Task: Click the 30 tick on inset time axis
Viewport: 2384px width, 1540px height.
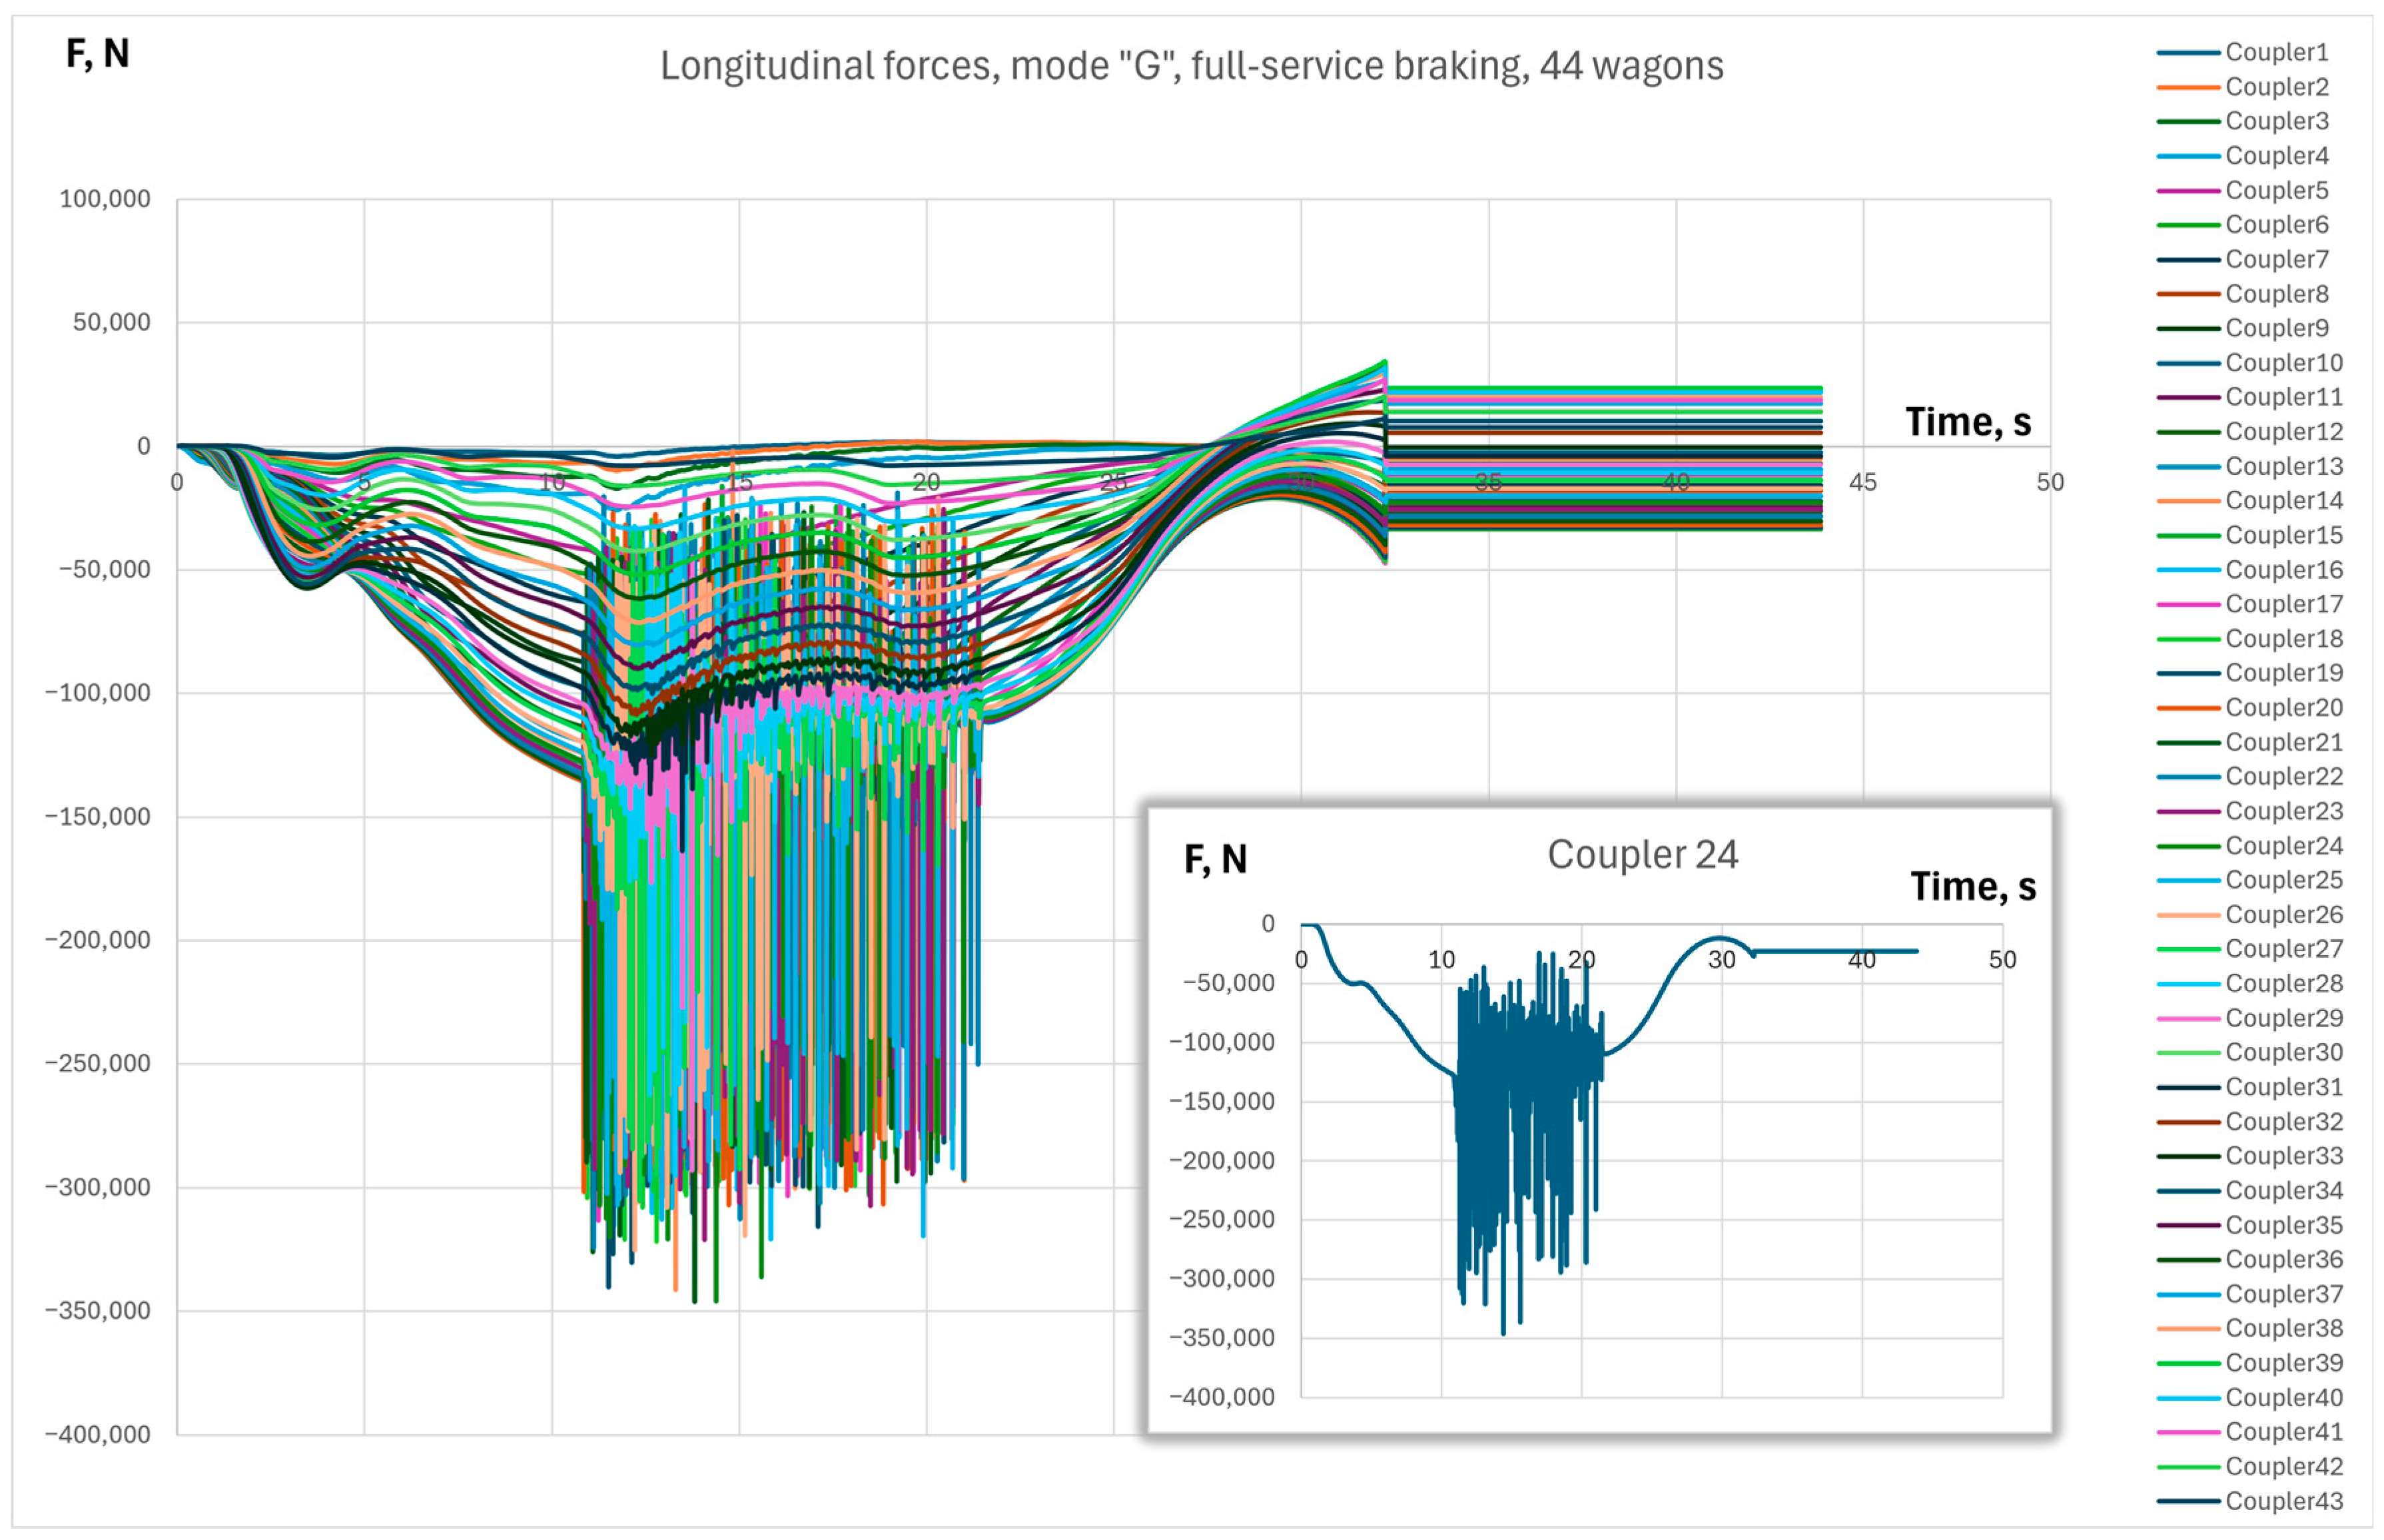Action: (1721, 960)
